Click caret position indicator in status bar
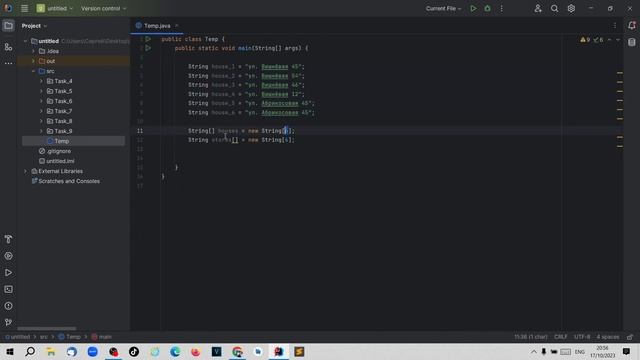The height and width of the screenshot is (360, 640). tap(531, 337)
